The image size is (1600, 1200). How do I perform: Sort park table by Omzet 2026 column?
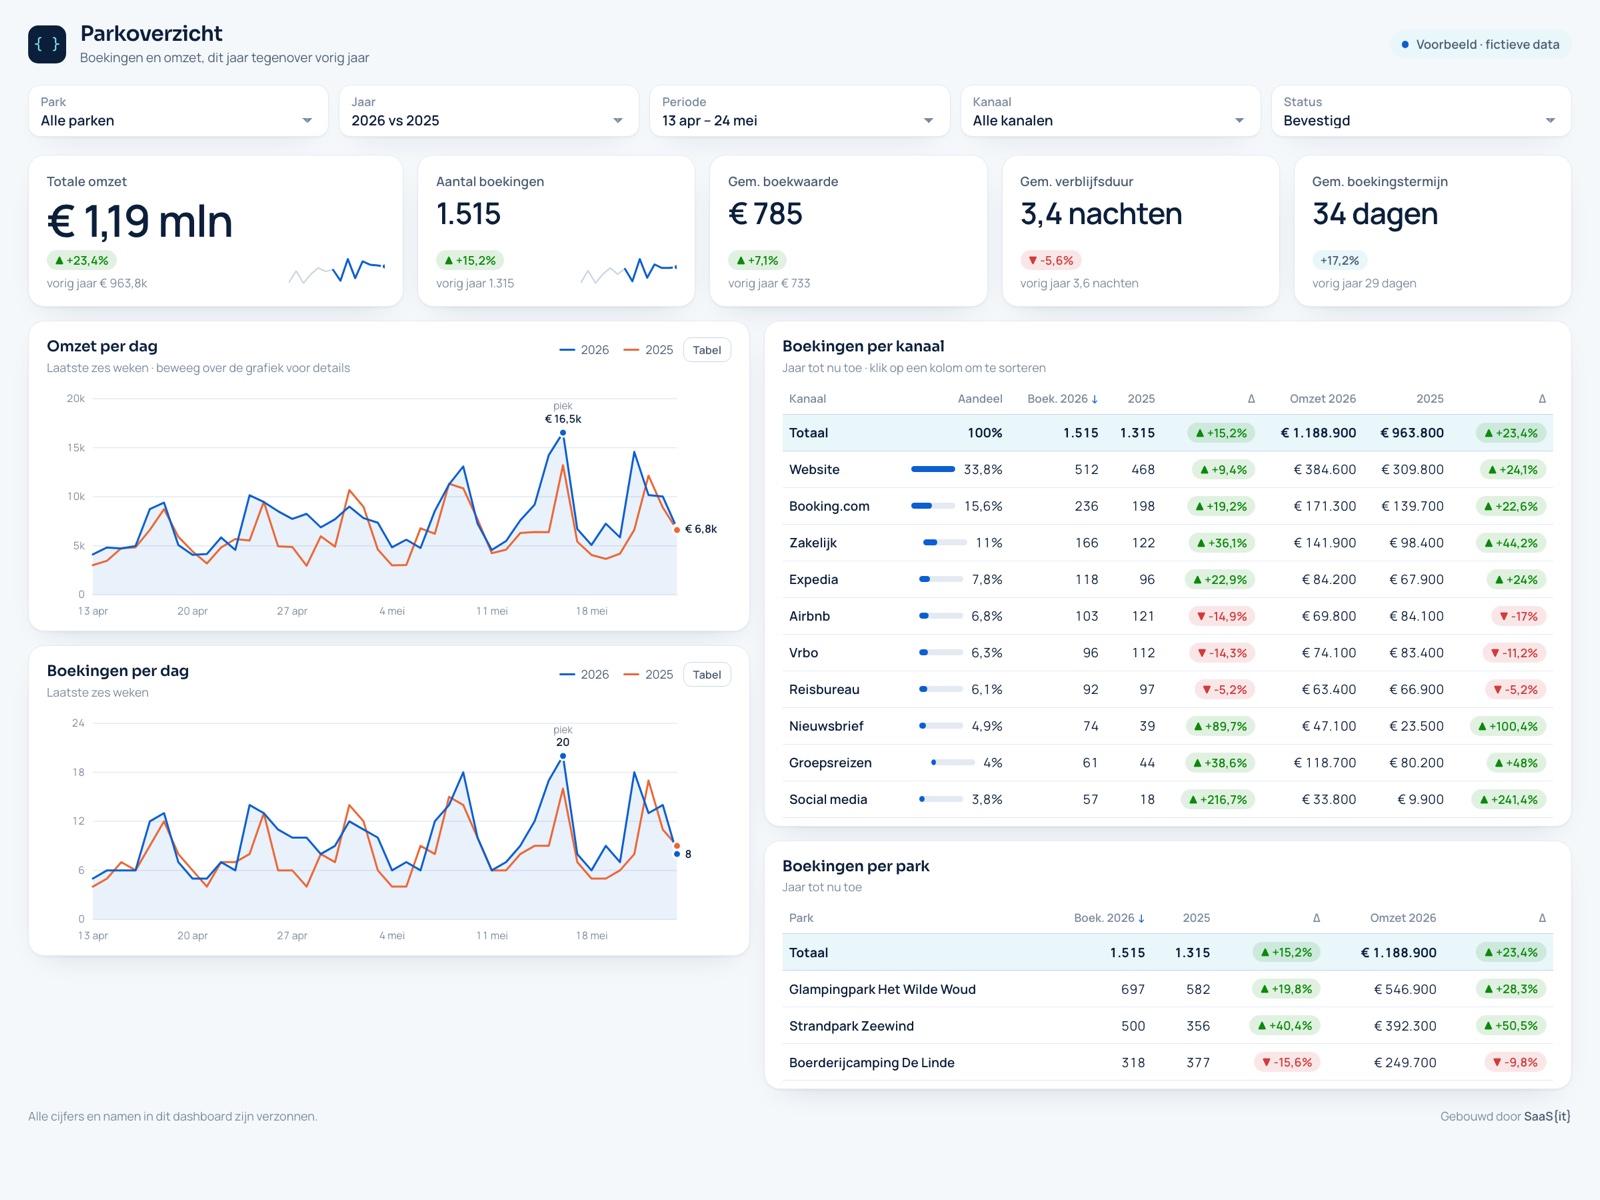pyautogui.click(x=1403, y=918)
